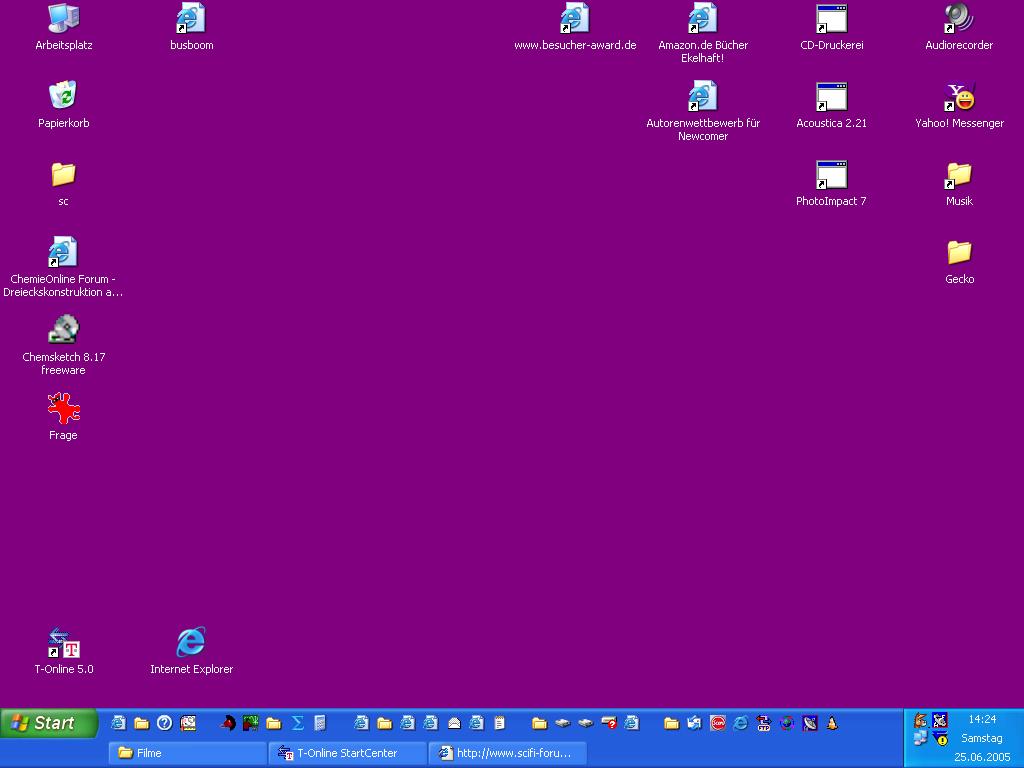Viewport: 1024px width, 768px height.
Task: Click the blue Sigma quick launch icon
Action: coord(297,723)
